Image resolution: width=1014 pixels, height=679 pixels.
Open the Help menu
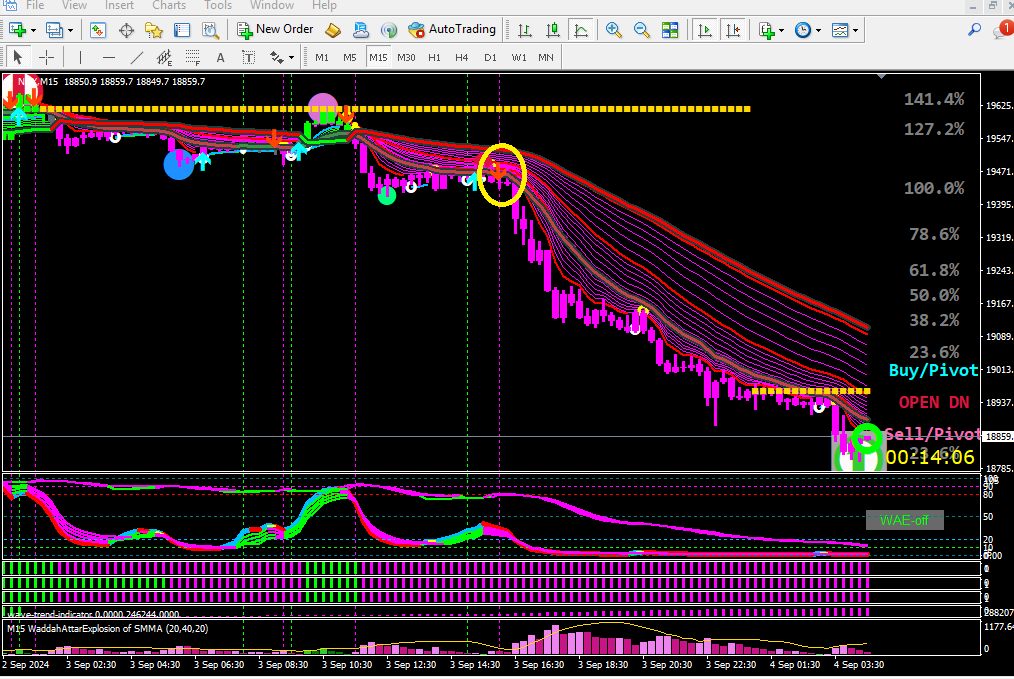point(324,5)
